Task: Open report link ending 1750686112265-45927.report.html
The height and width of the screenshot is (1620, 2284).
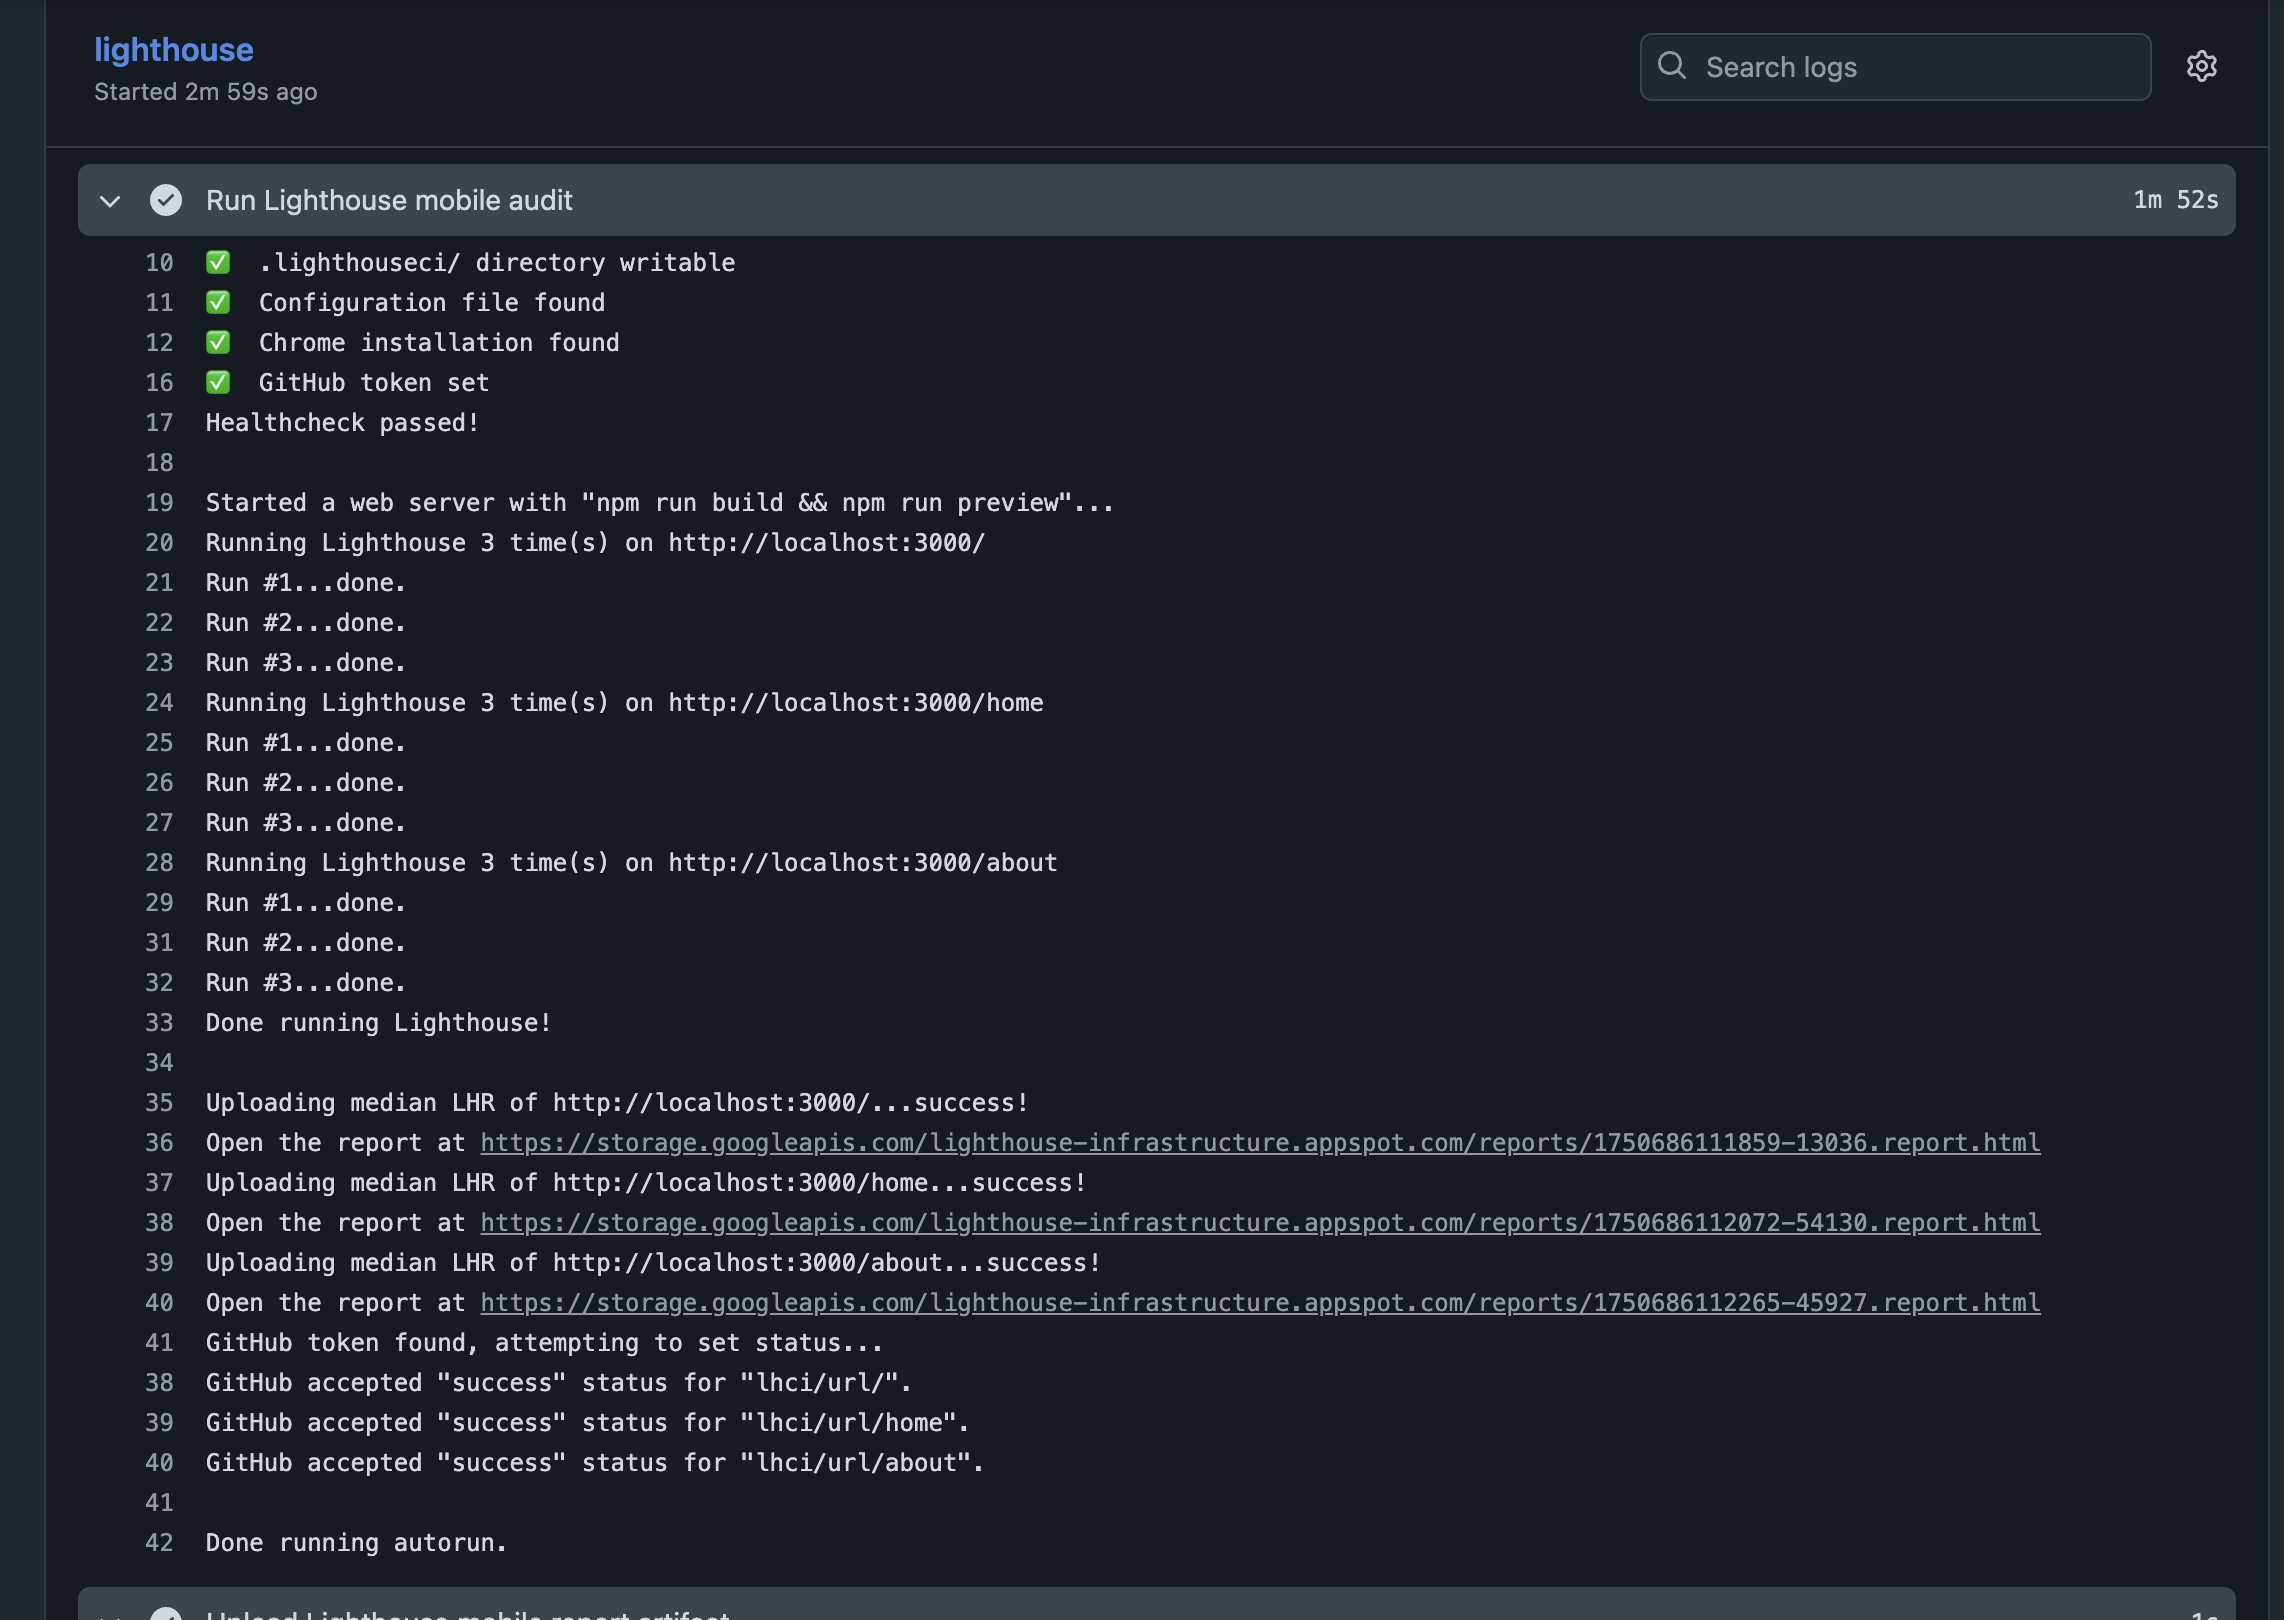Action: pos(1260,1302)
